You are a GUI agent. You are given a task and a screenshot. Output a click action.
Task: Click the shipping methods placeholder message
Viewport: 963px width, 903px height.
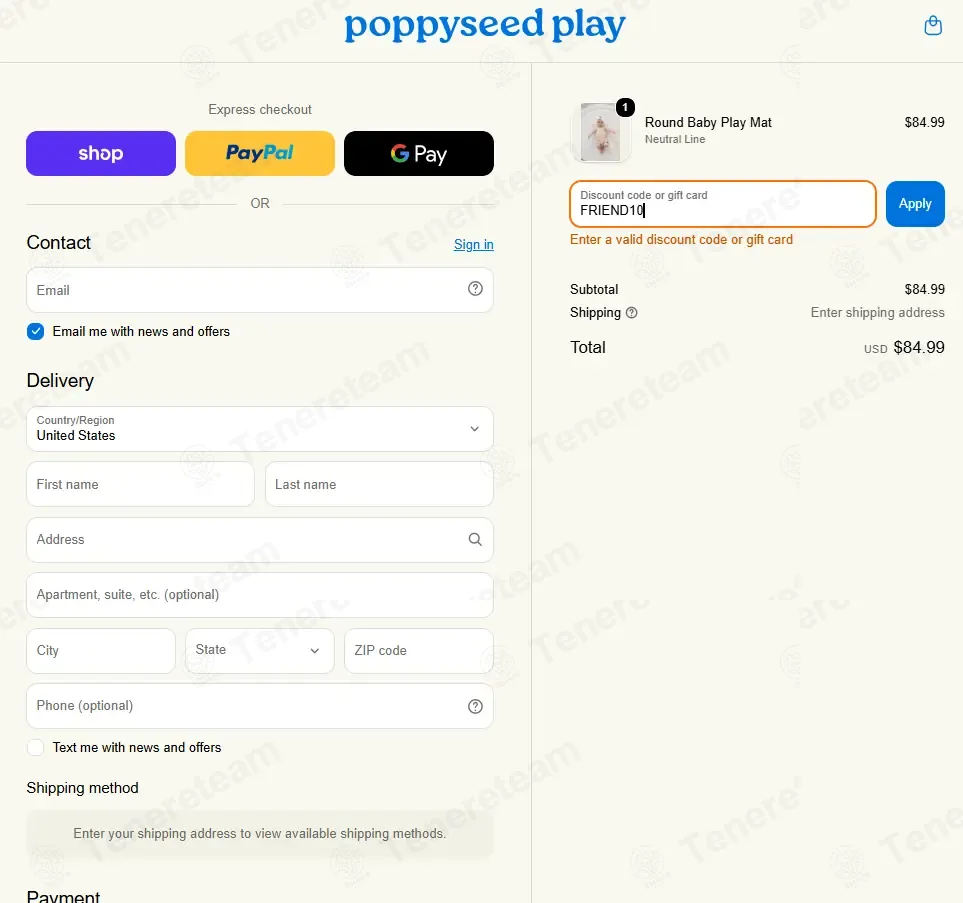(x=260, y=834)
